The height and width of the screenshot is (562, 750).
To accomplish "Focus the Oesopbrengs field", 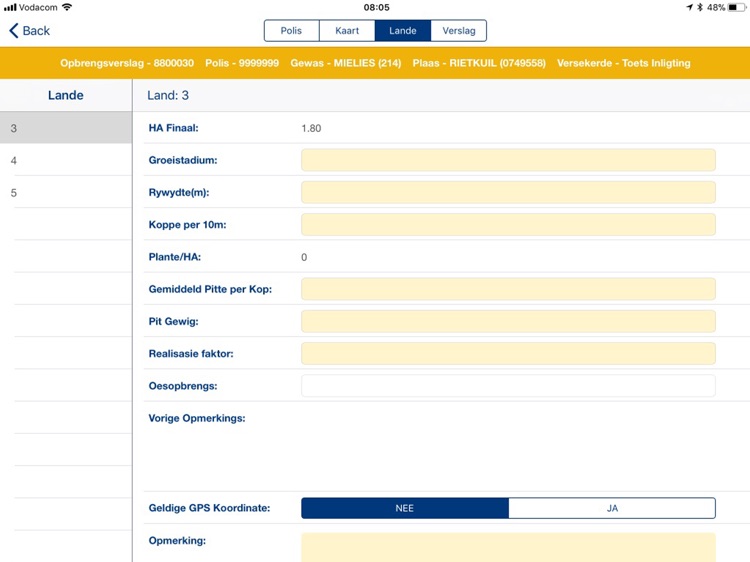I will pos(508,386).
